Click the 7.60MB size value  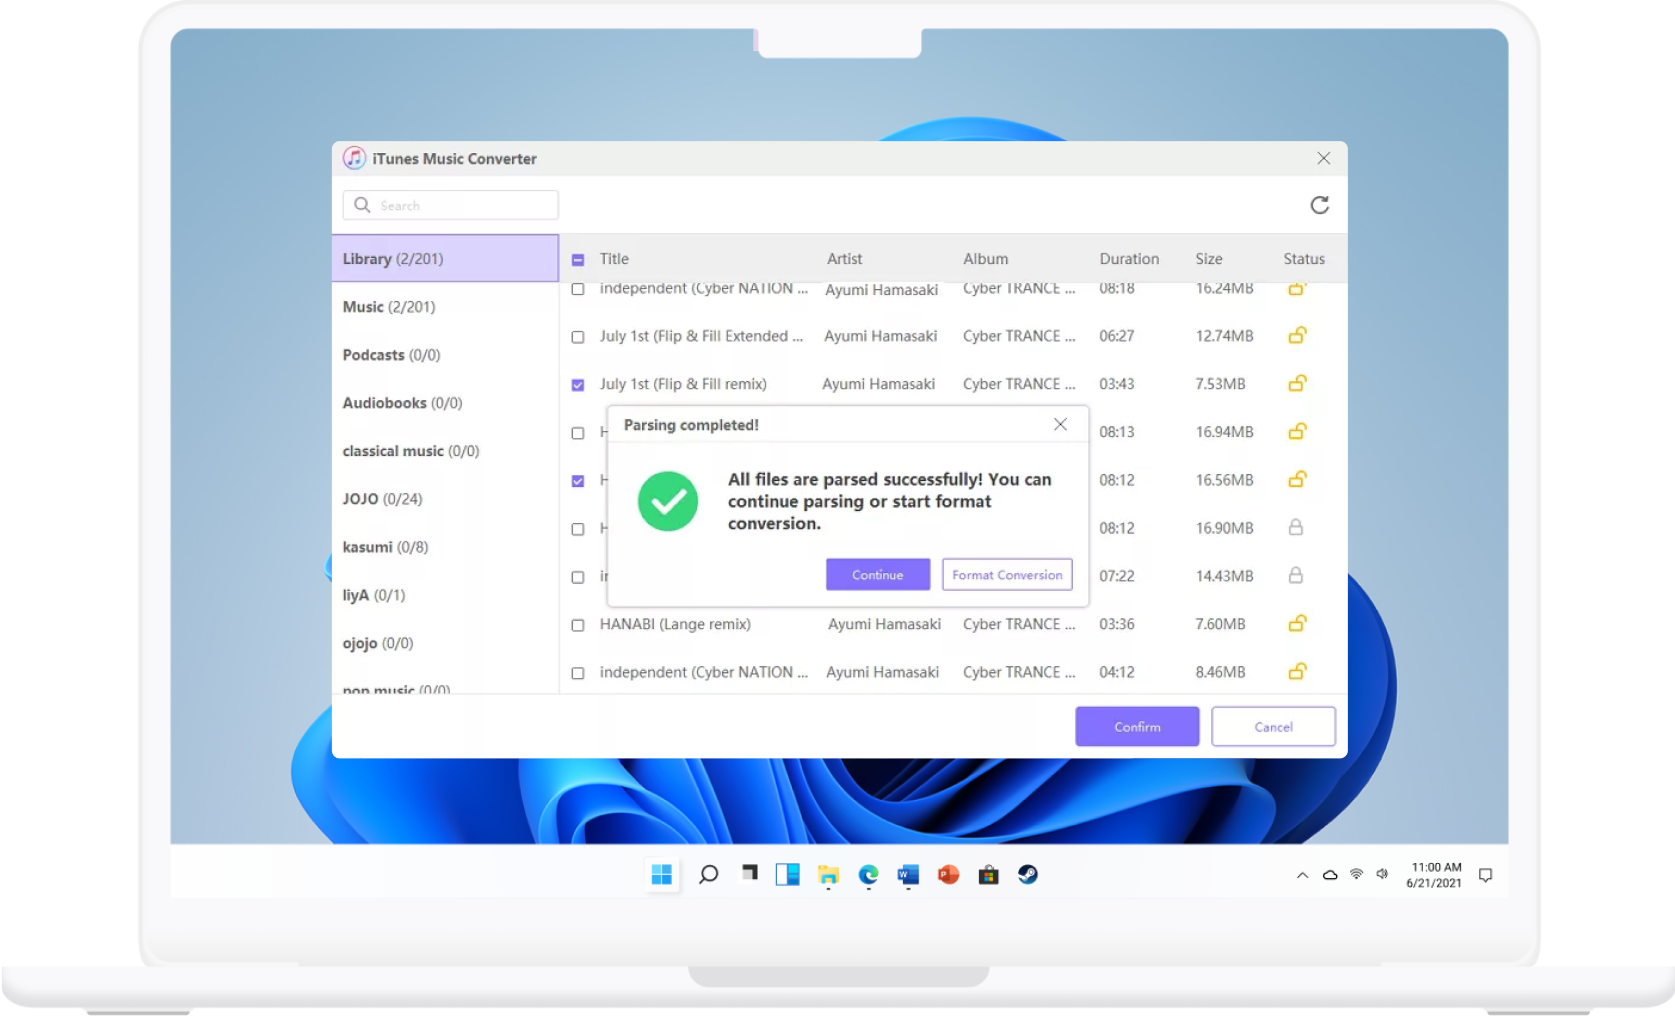[x=1220, y=623]
